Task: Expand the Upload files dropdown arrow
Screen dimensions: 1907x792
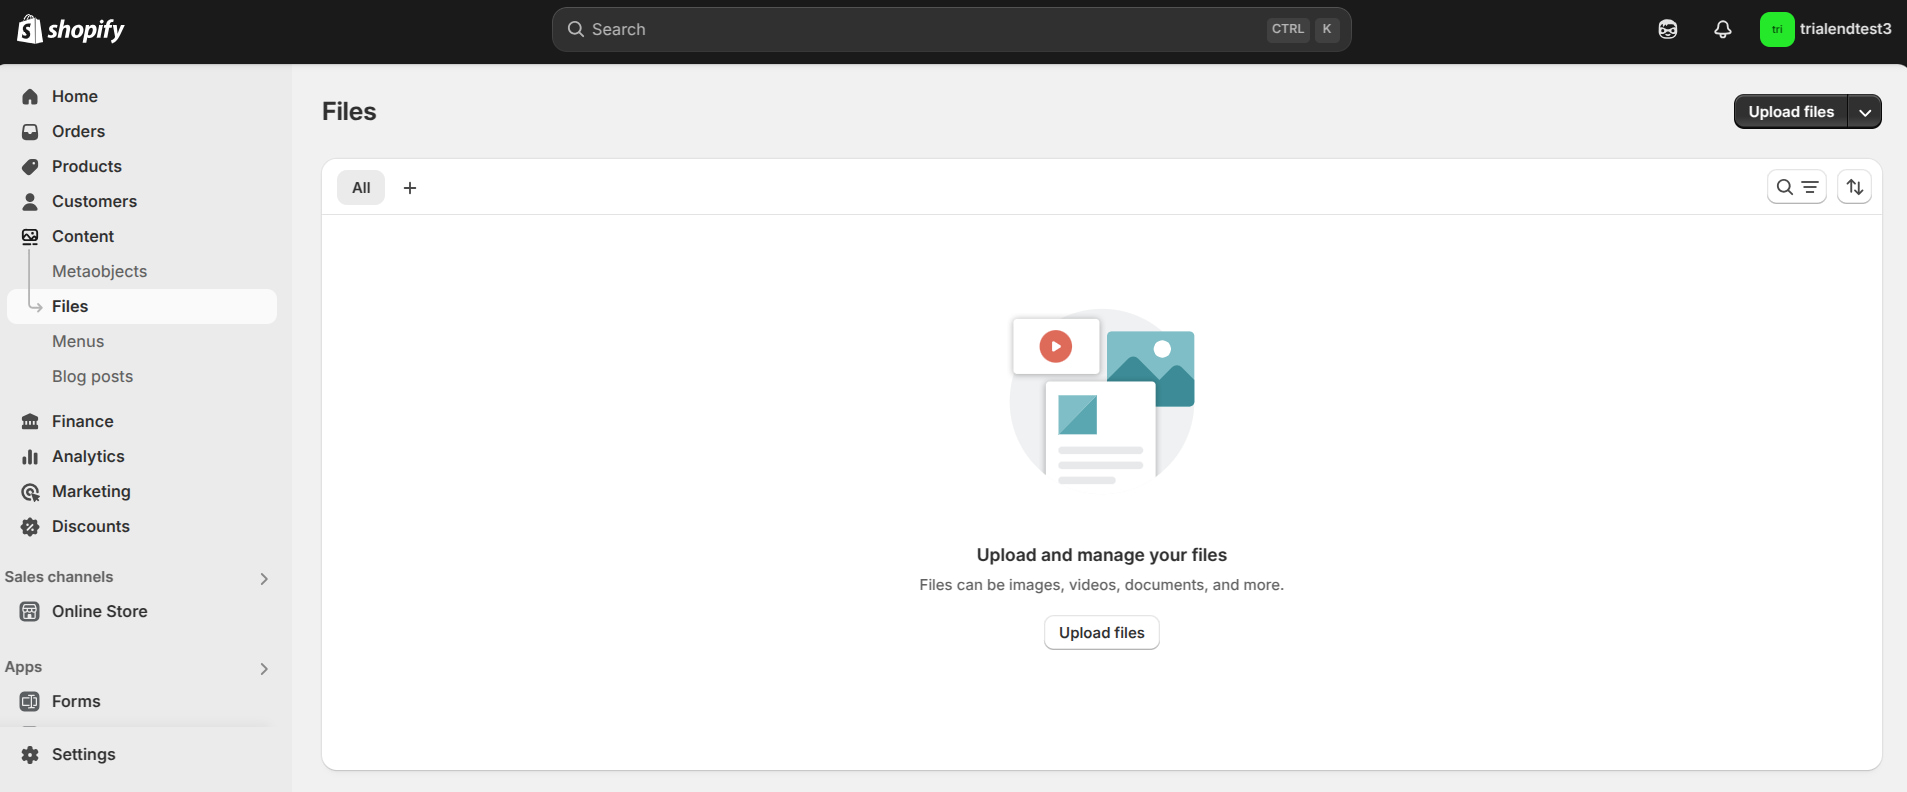Action: pyautogui.click(x=1865, y=112)
